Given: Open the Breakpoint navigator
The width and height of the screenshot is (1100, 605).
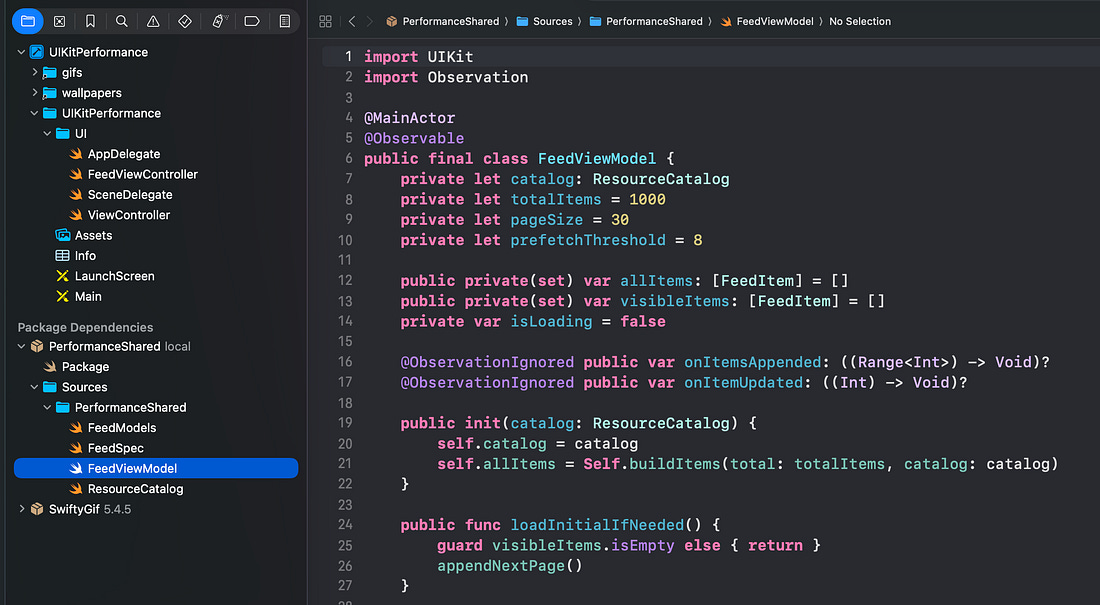Looking at the screenshot, I should coord(252,21).
